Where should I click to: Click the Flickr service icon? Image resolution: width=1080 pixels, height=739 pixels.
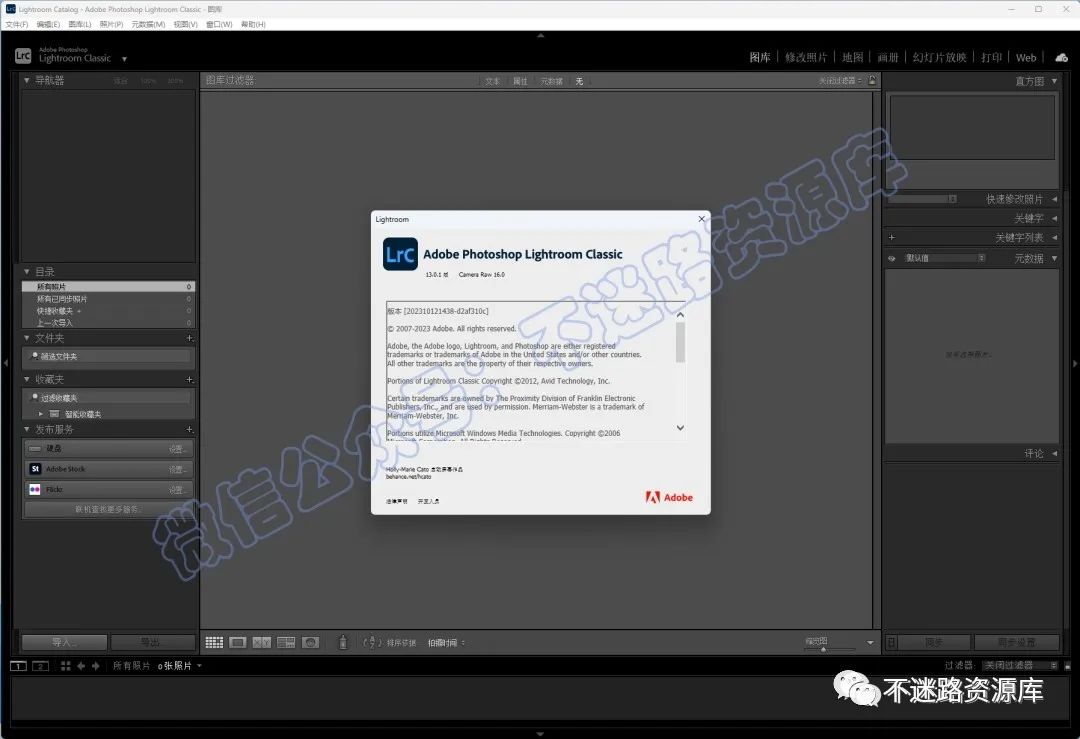pyautogui.click(x=35, y=490)
